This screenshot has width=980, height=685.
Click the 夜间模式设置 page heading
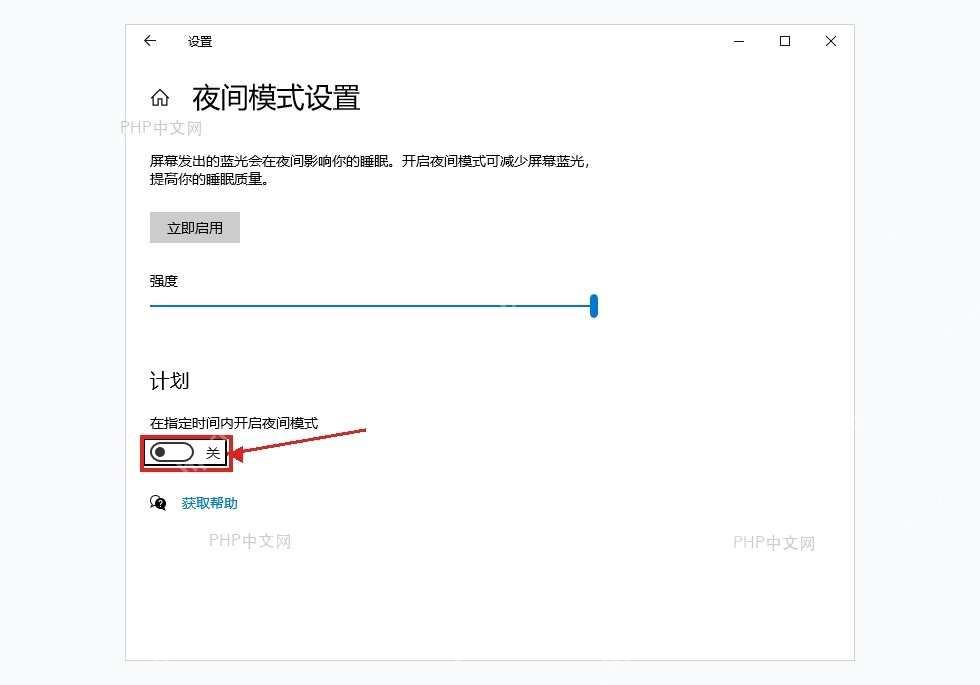[x=276, y=98]
